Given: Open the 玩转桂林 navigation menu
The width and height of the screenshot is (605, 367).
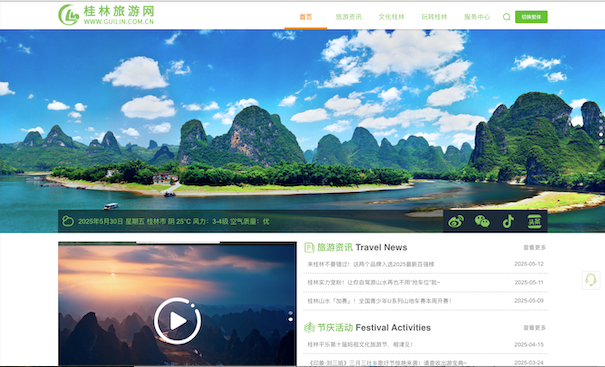Looking at the screenshot, I should (x=434, y=17).
